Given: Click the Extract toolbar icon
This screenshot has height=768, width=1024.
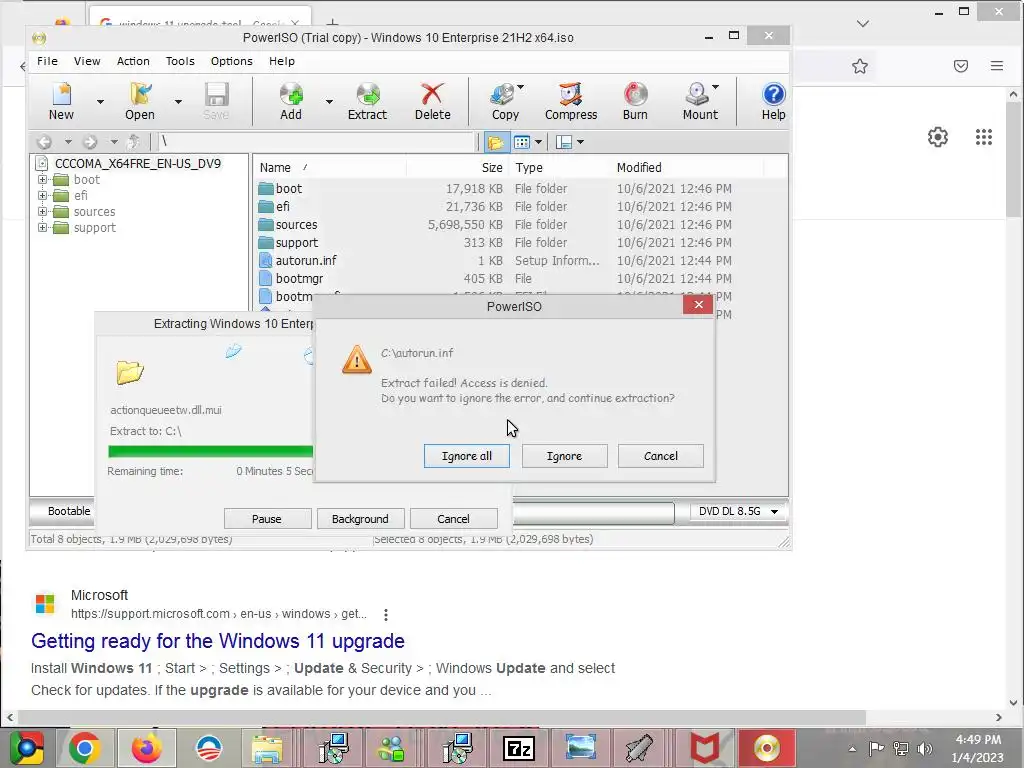Looking at the screenshot, I should tap(367, 101).
